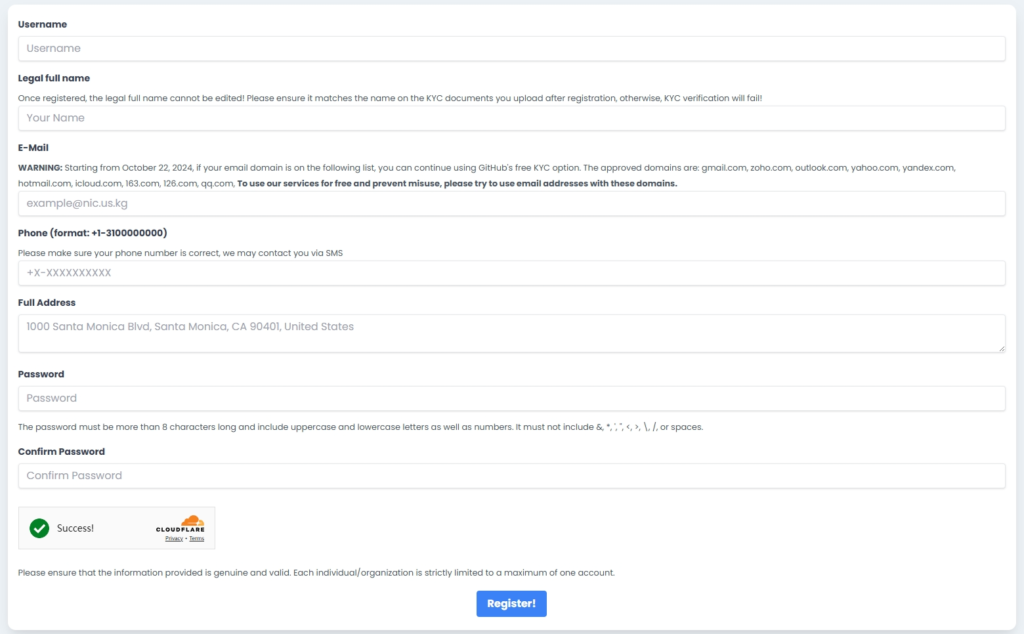Click into the Phone number field

tap(511, 273)
